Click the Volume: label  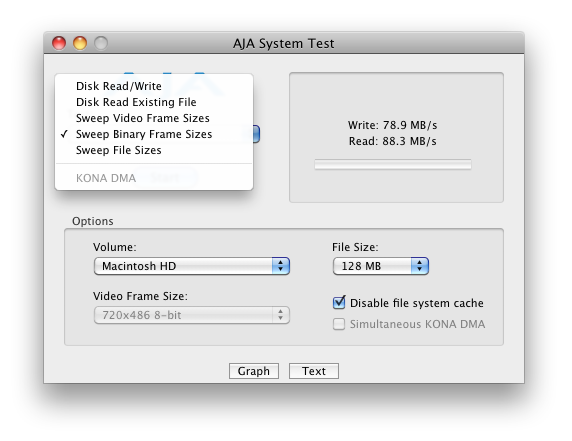pos(115,247)
